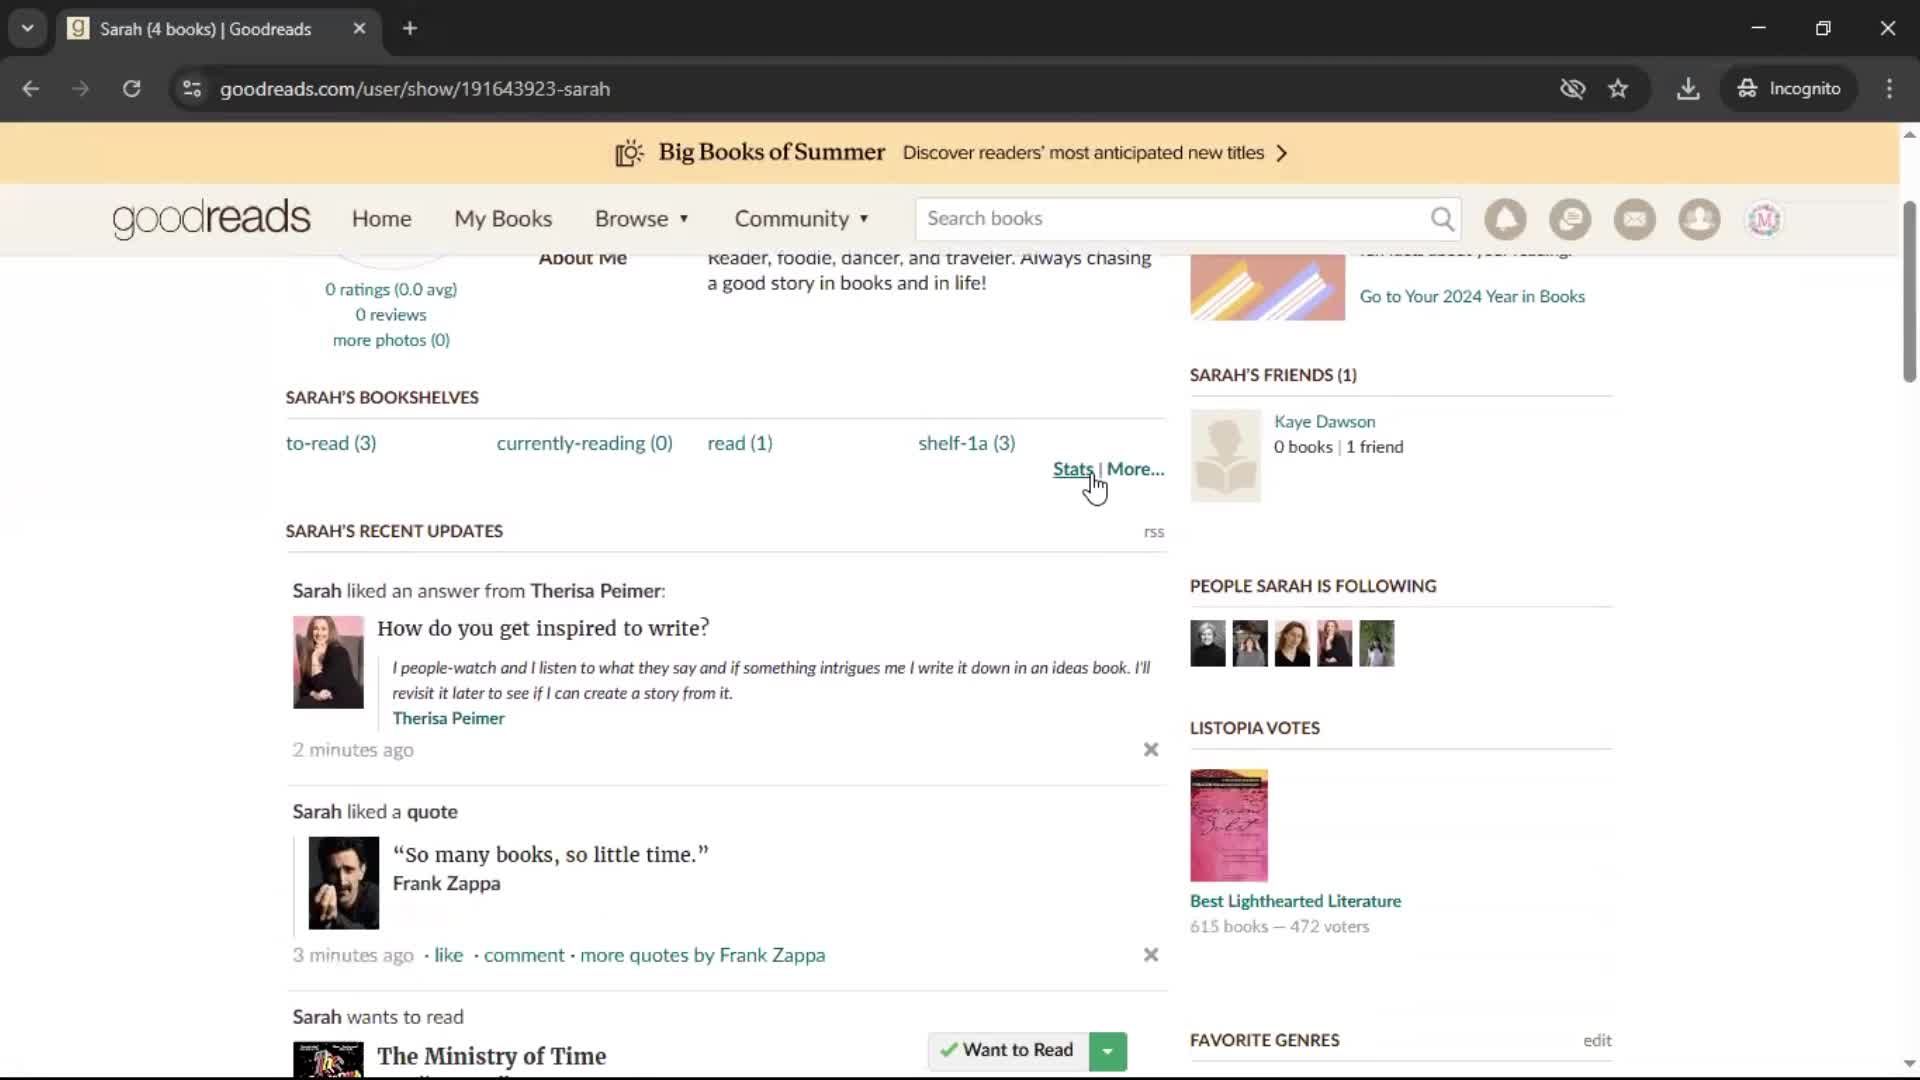The image size is (1920, 1080).
Task: Open the fifth followed person's photo
Action: tap(1377, 643)
